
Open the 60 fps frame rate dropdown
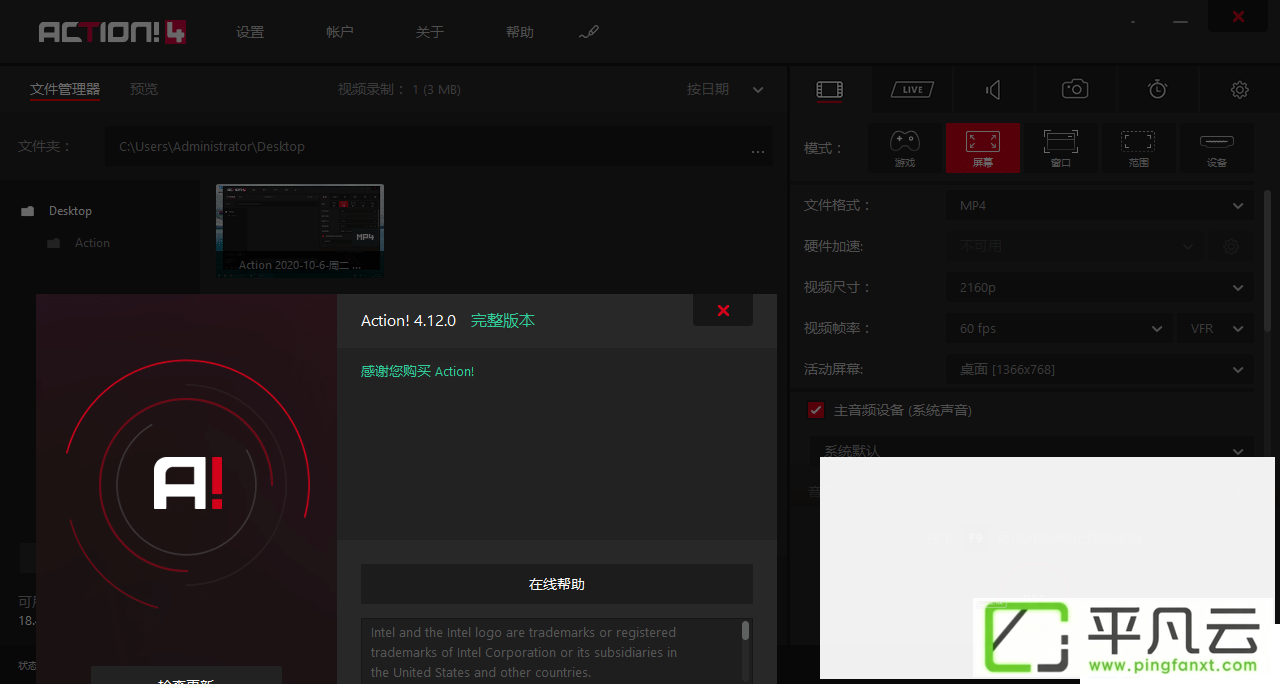coord(1059,328)
